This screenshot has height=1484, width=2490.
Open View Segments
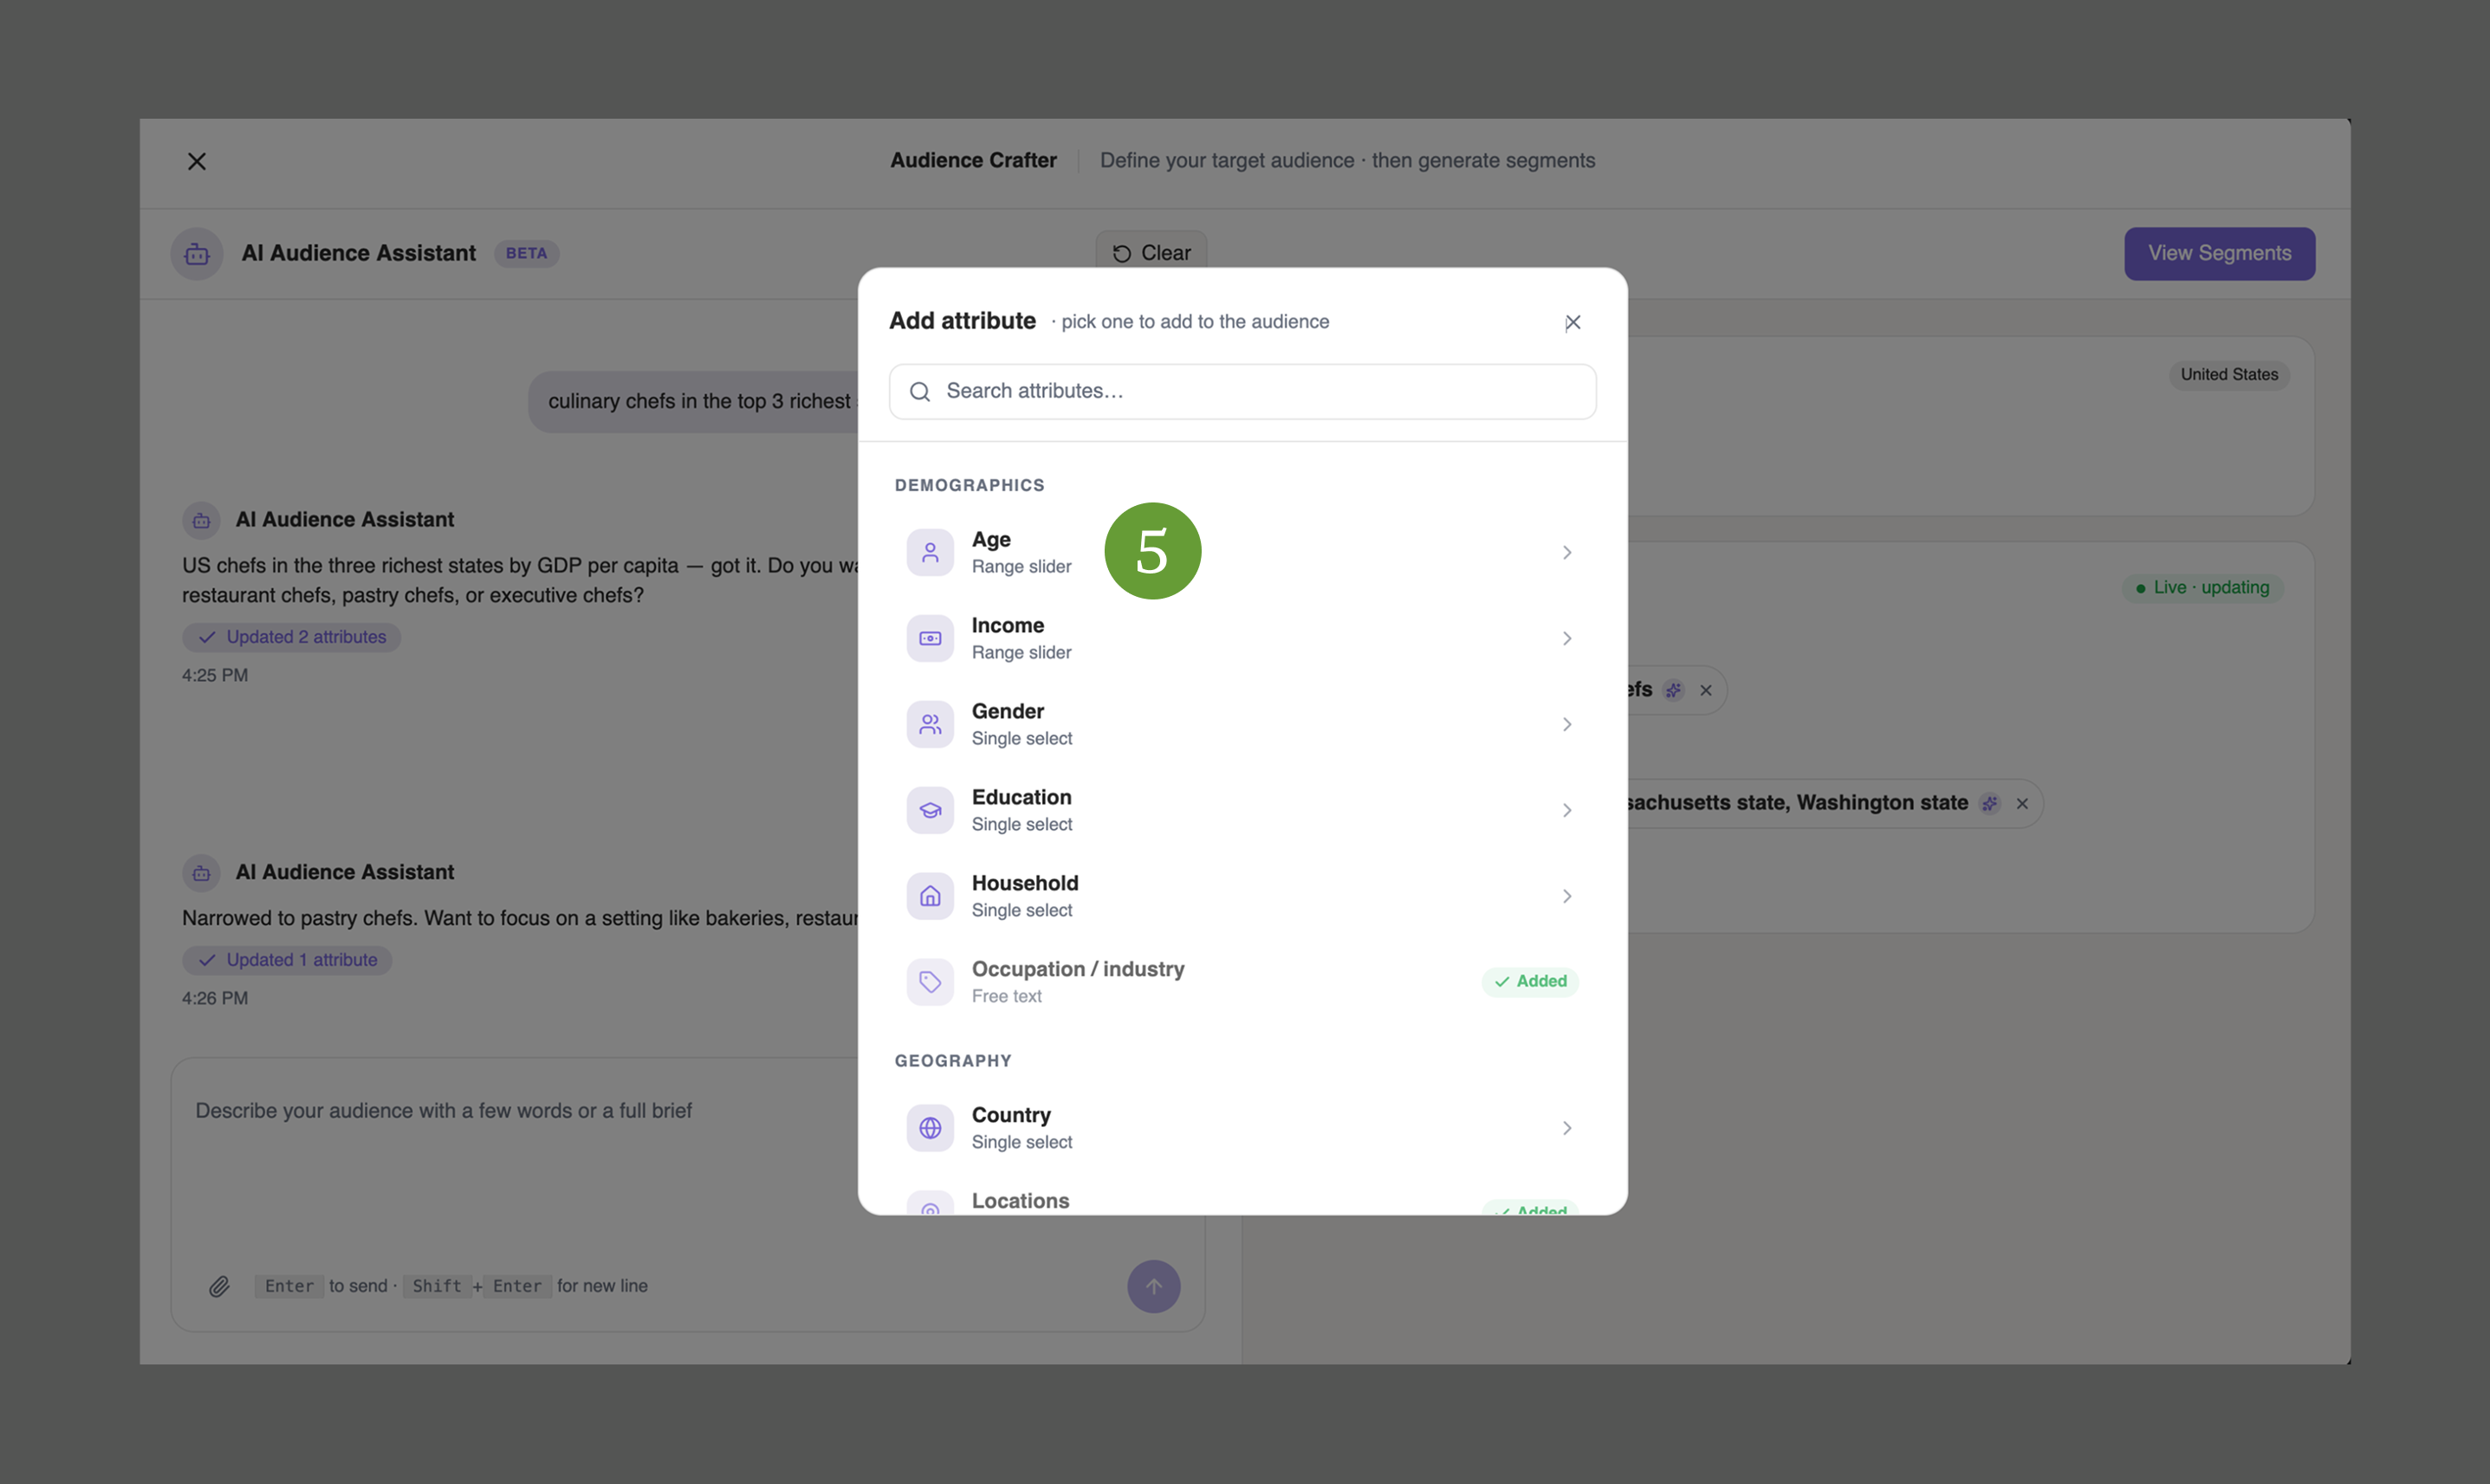tap(2219, 253)
